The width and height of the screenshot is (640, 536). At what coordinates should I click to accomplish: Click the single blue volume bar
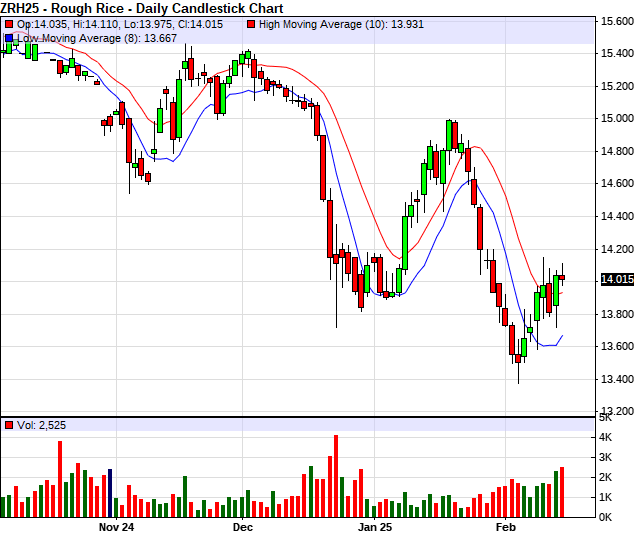[110, 492]
